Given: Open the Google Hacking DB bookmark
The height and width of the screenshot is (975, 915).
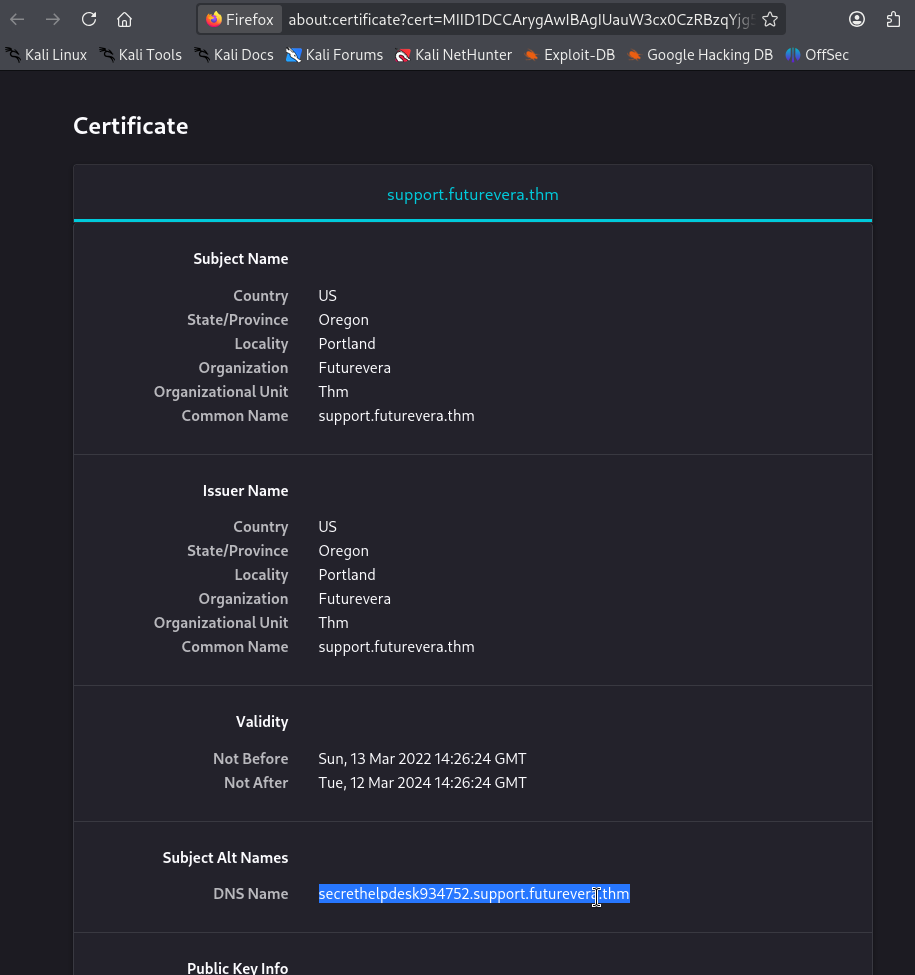Looking at the screenshot, I should click(x=700, y=55).
